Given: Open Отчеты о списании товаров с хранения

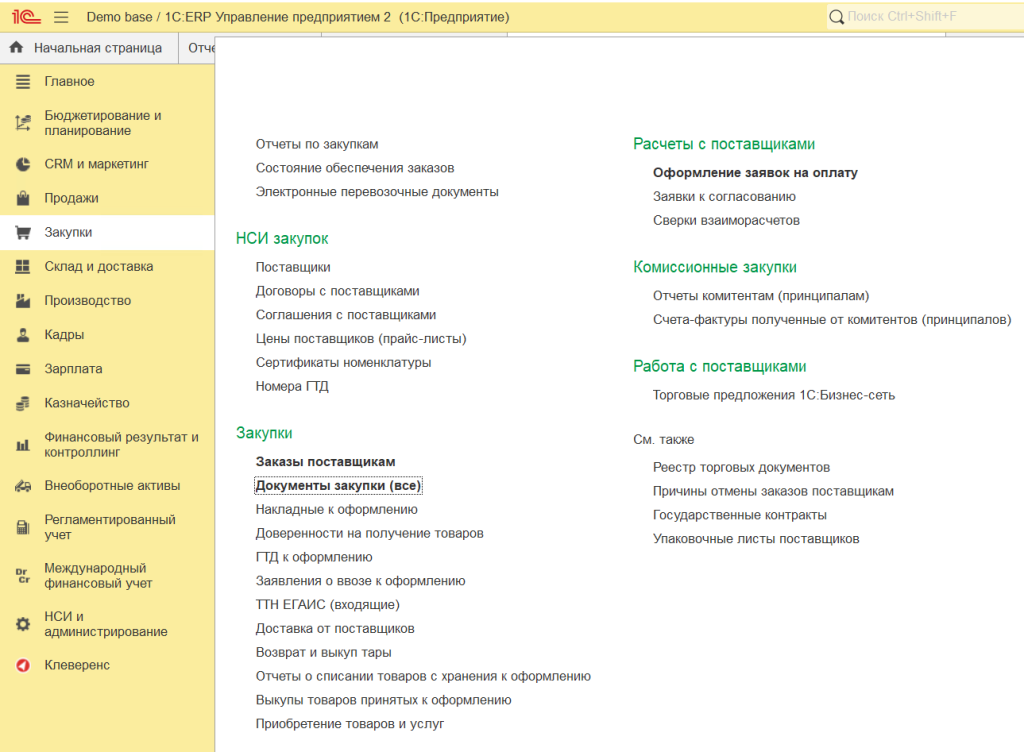Looking at the screenshot, I should point(423,676).
